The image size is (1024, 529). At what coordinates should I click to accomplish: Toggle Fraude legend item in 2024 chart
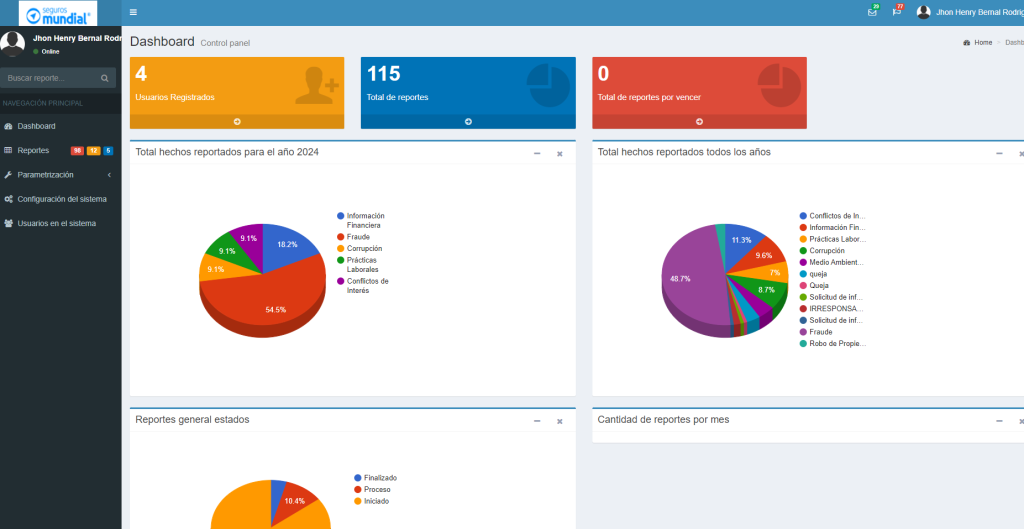[358, 237]
